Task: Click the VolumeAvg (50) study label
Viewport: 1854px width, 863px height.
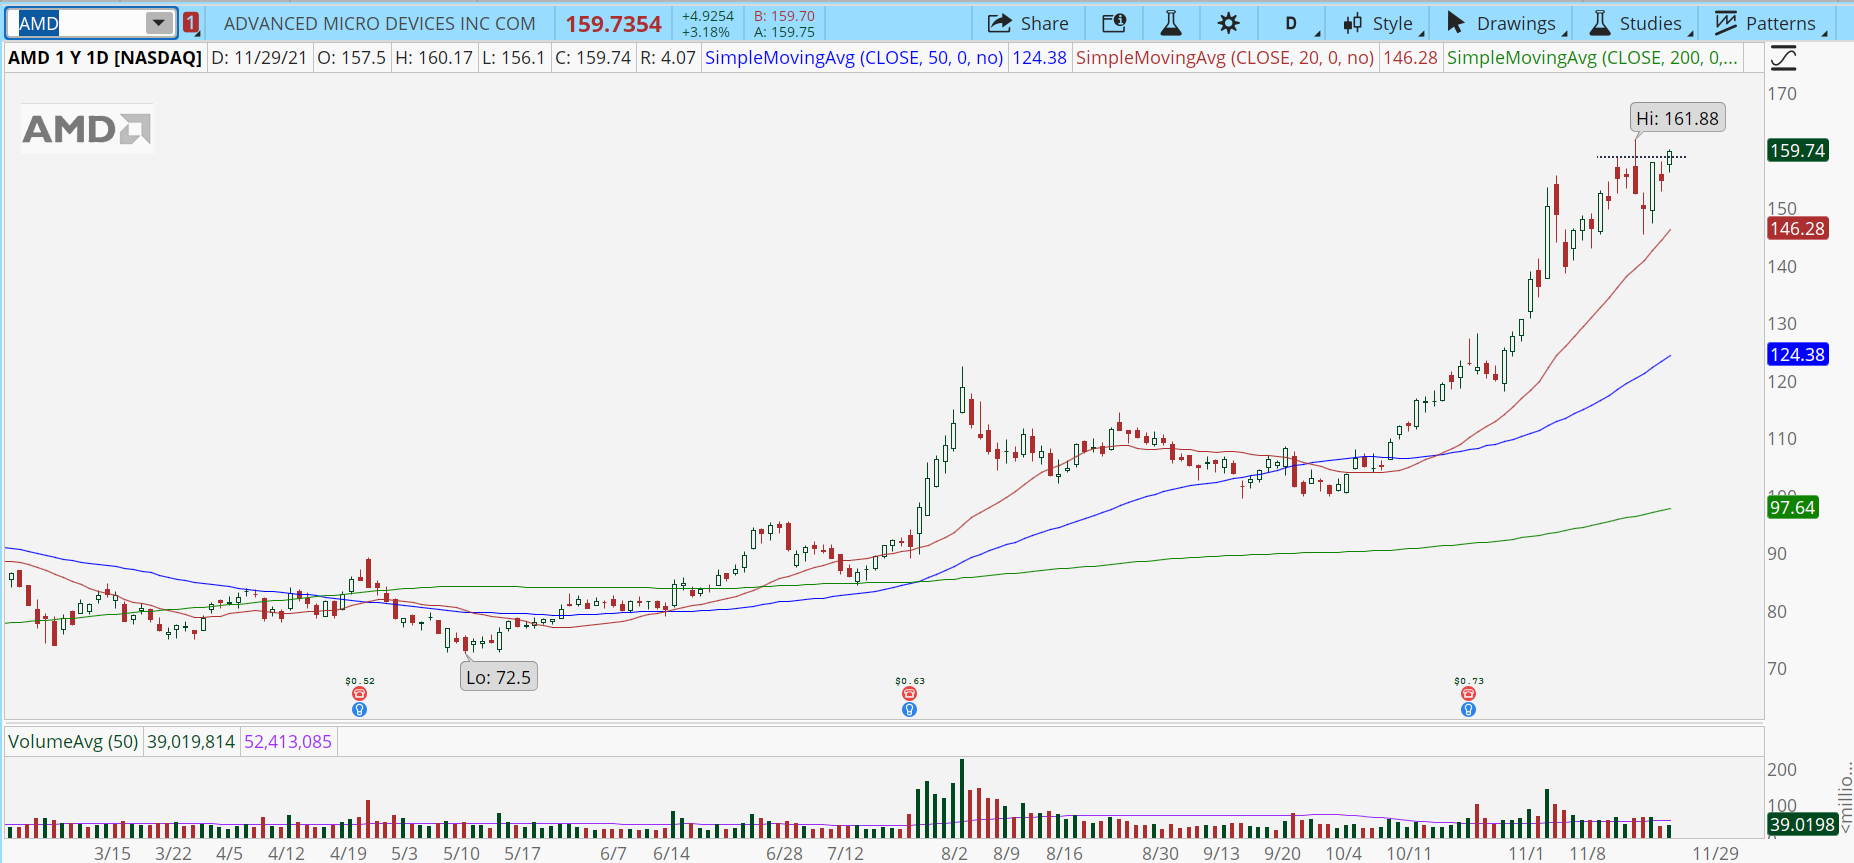Action: coord(73,742)
